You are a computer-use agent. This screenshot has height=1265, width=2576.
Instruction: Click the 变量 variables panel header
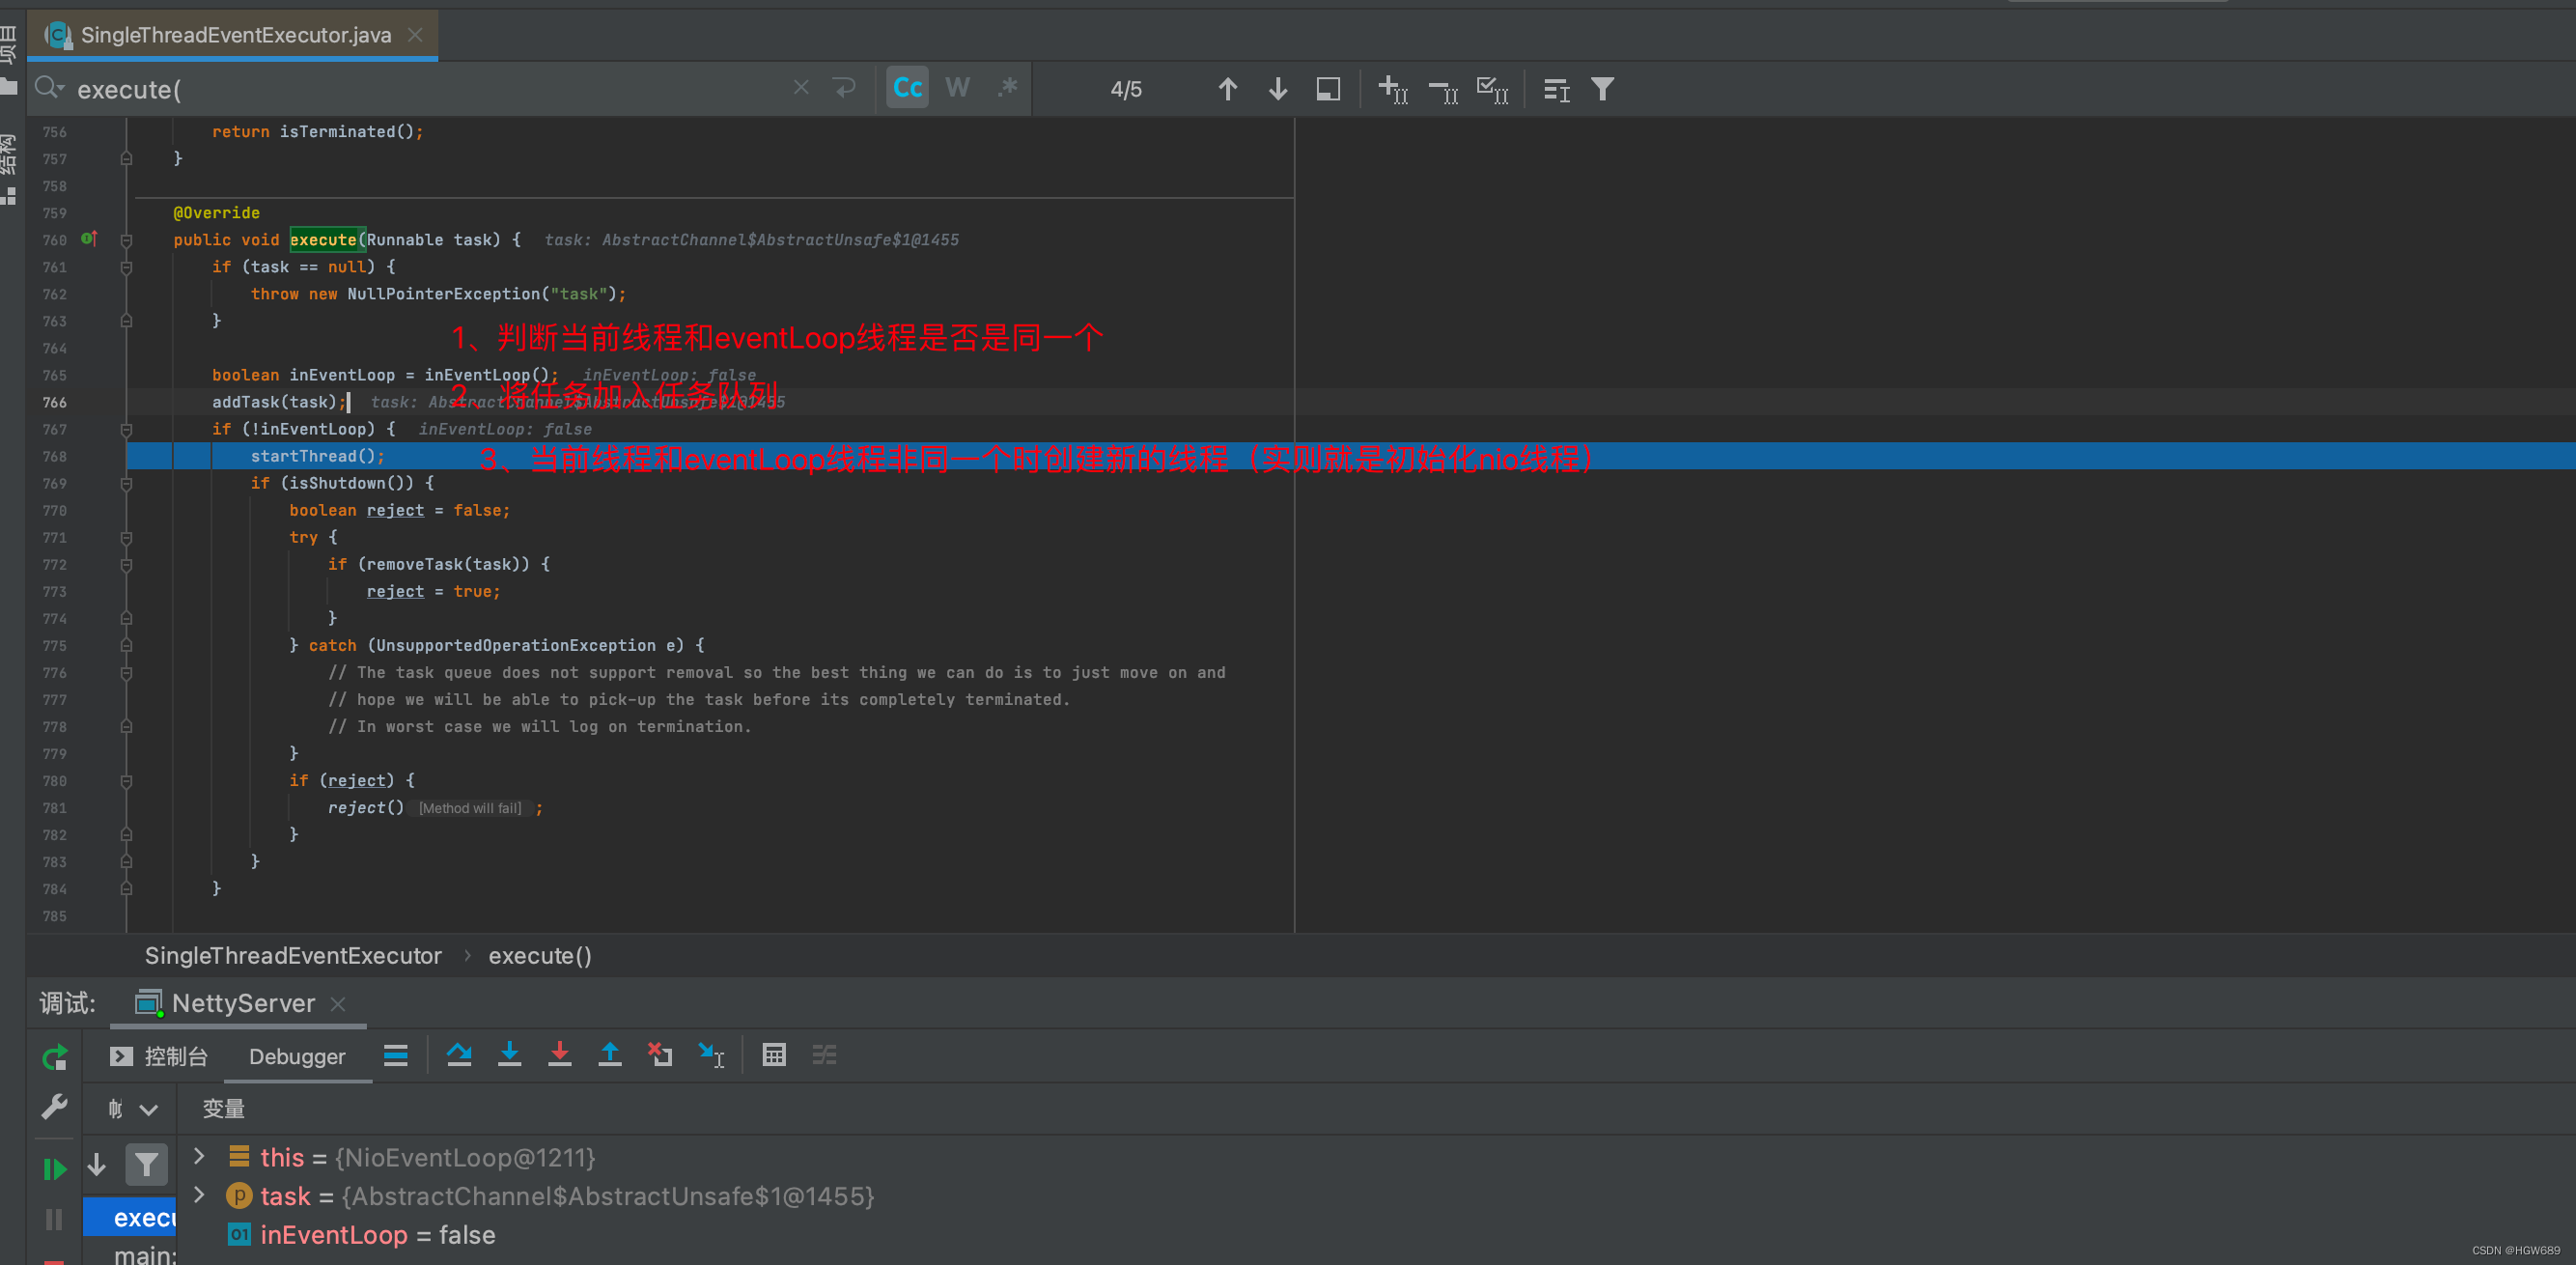click(x=223, y=1108)
